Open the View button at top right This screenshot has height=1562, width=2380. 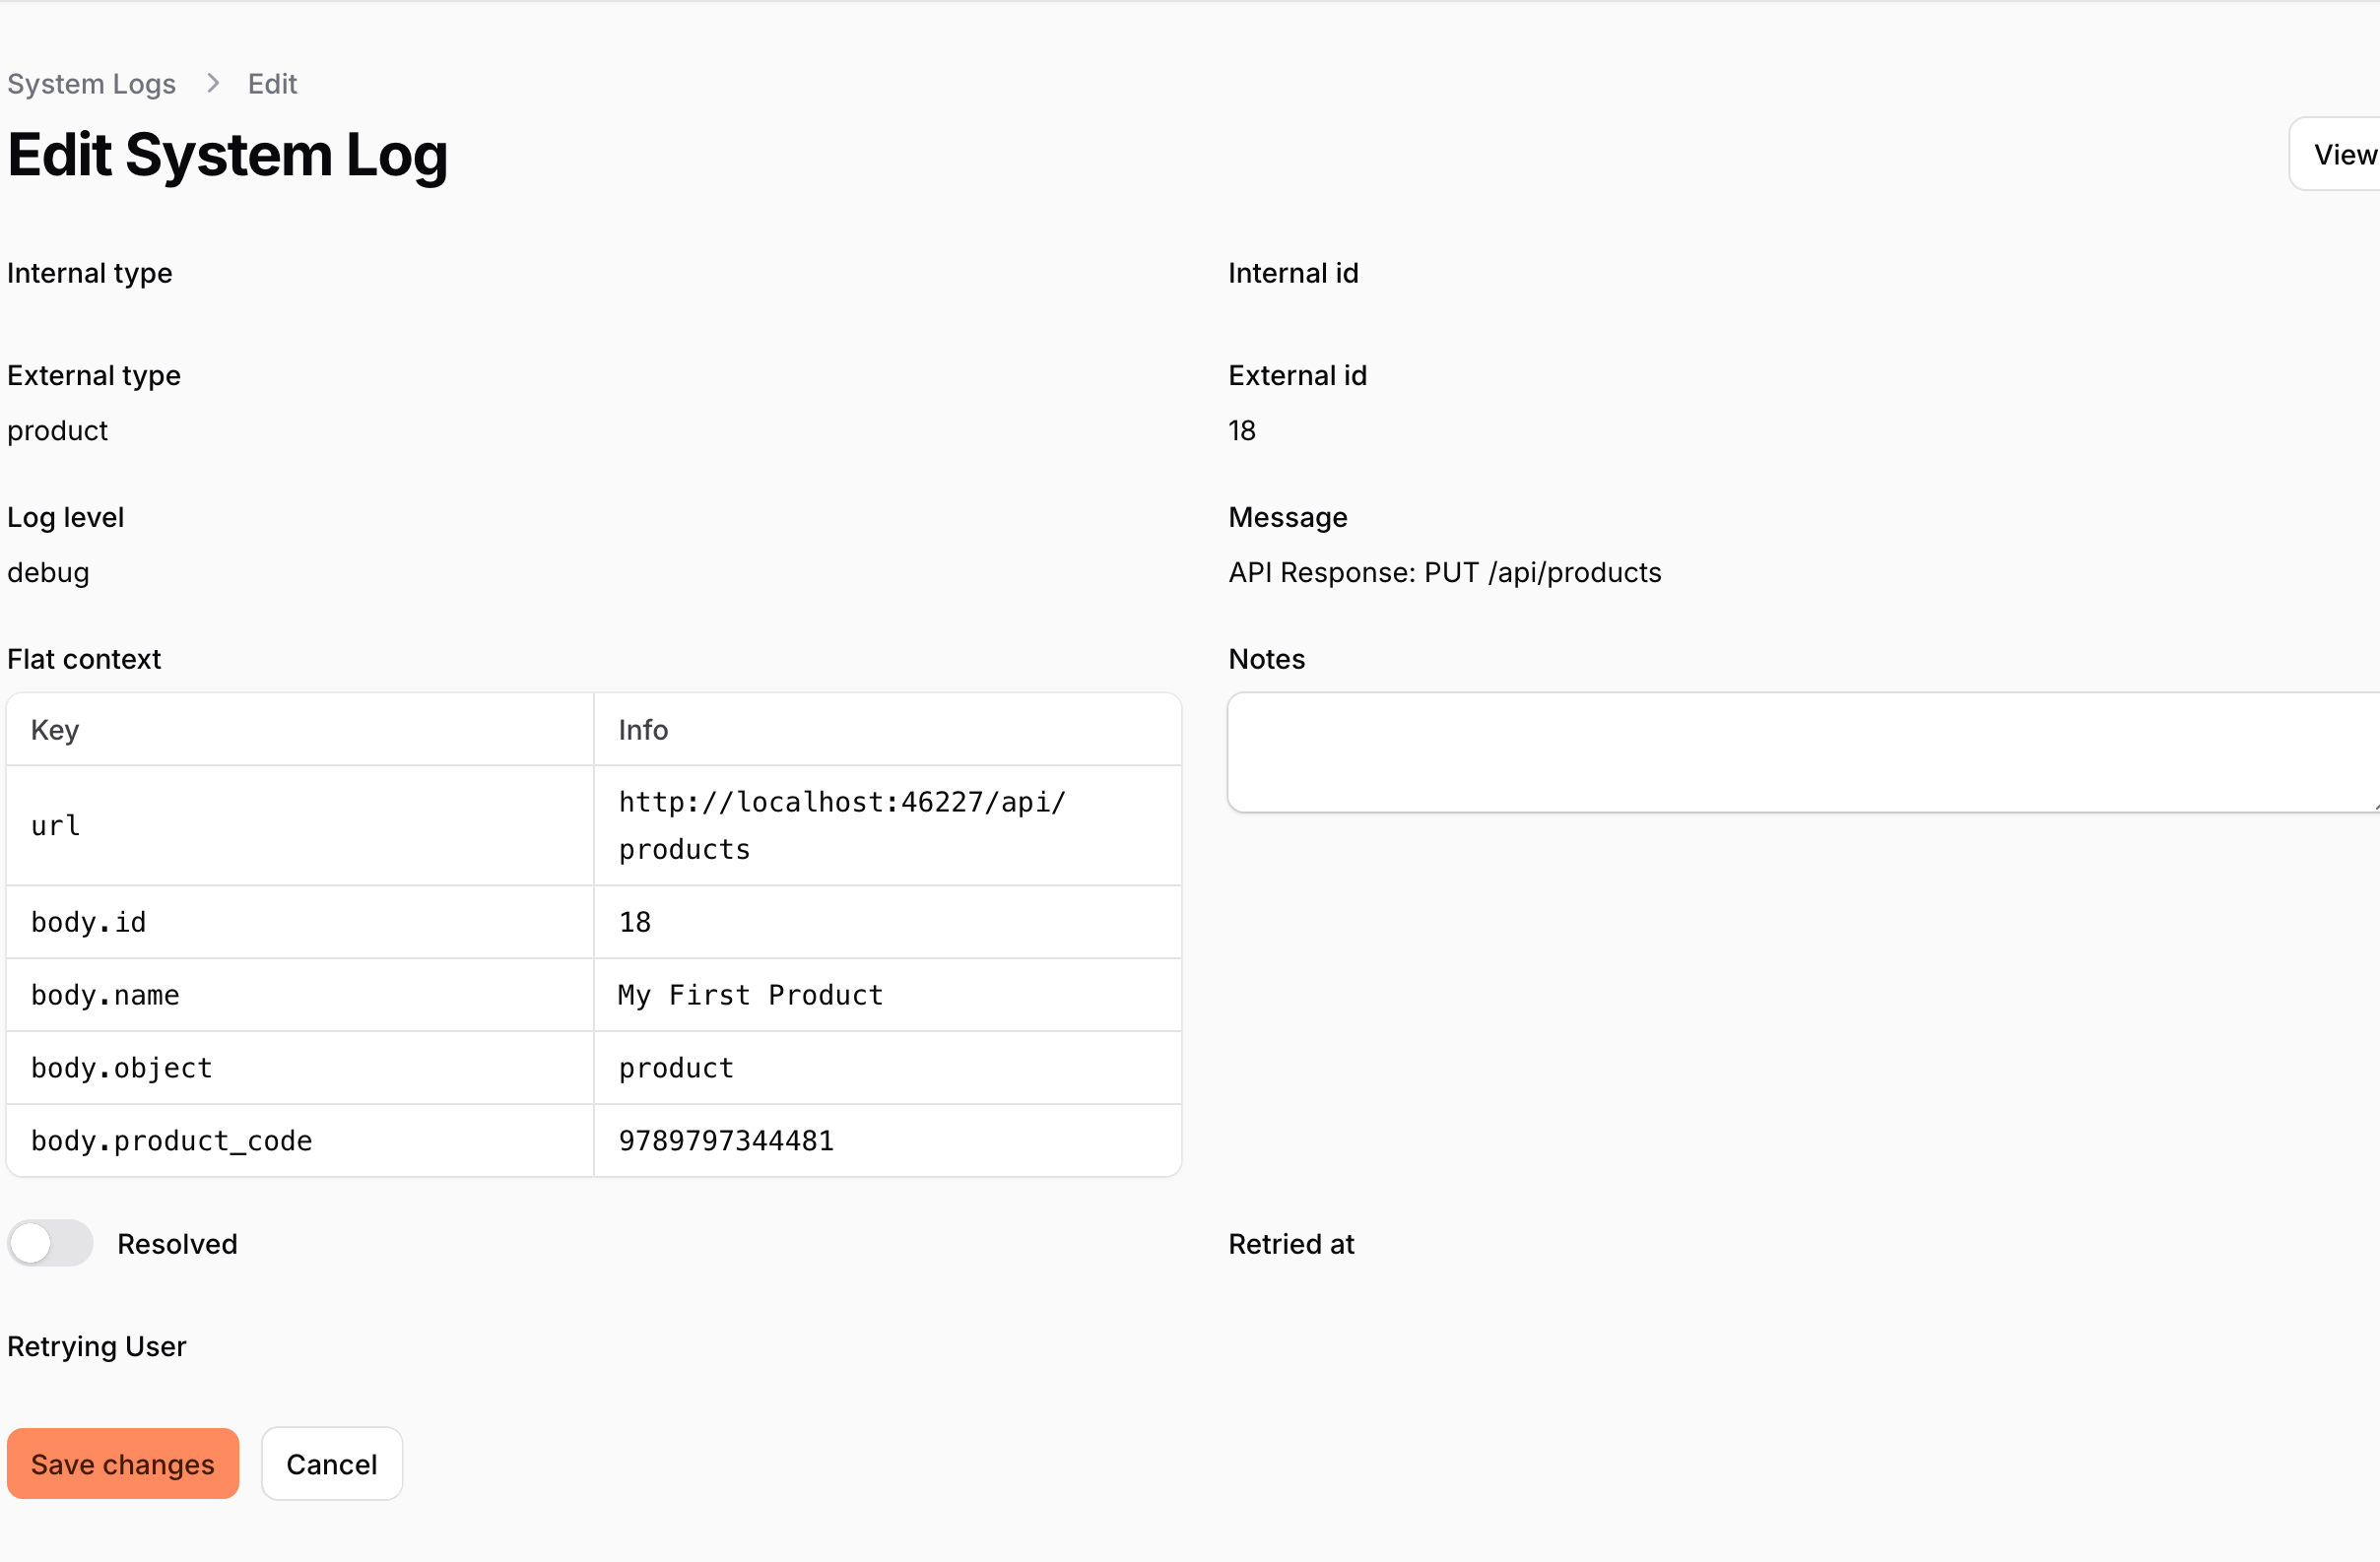pyautogui.click(x=2336, y=154)
